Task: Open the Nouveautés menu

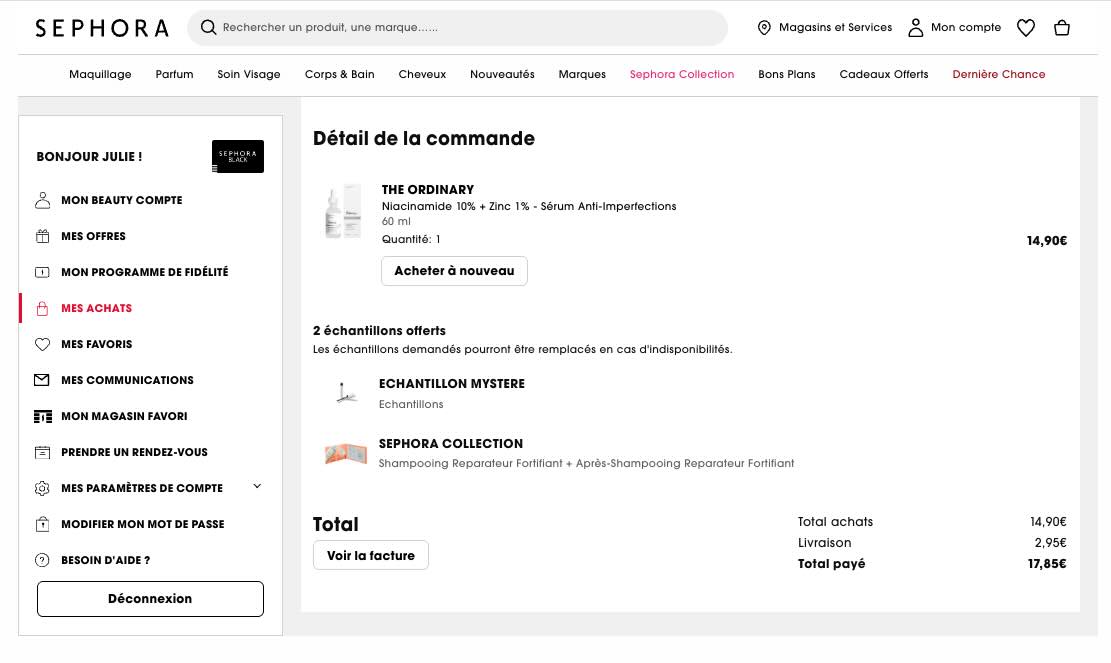Action: [502, 74]
